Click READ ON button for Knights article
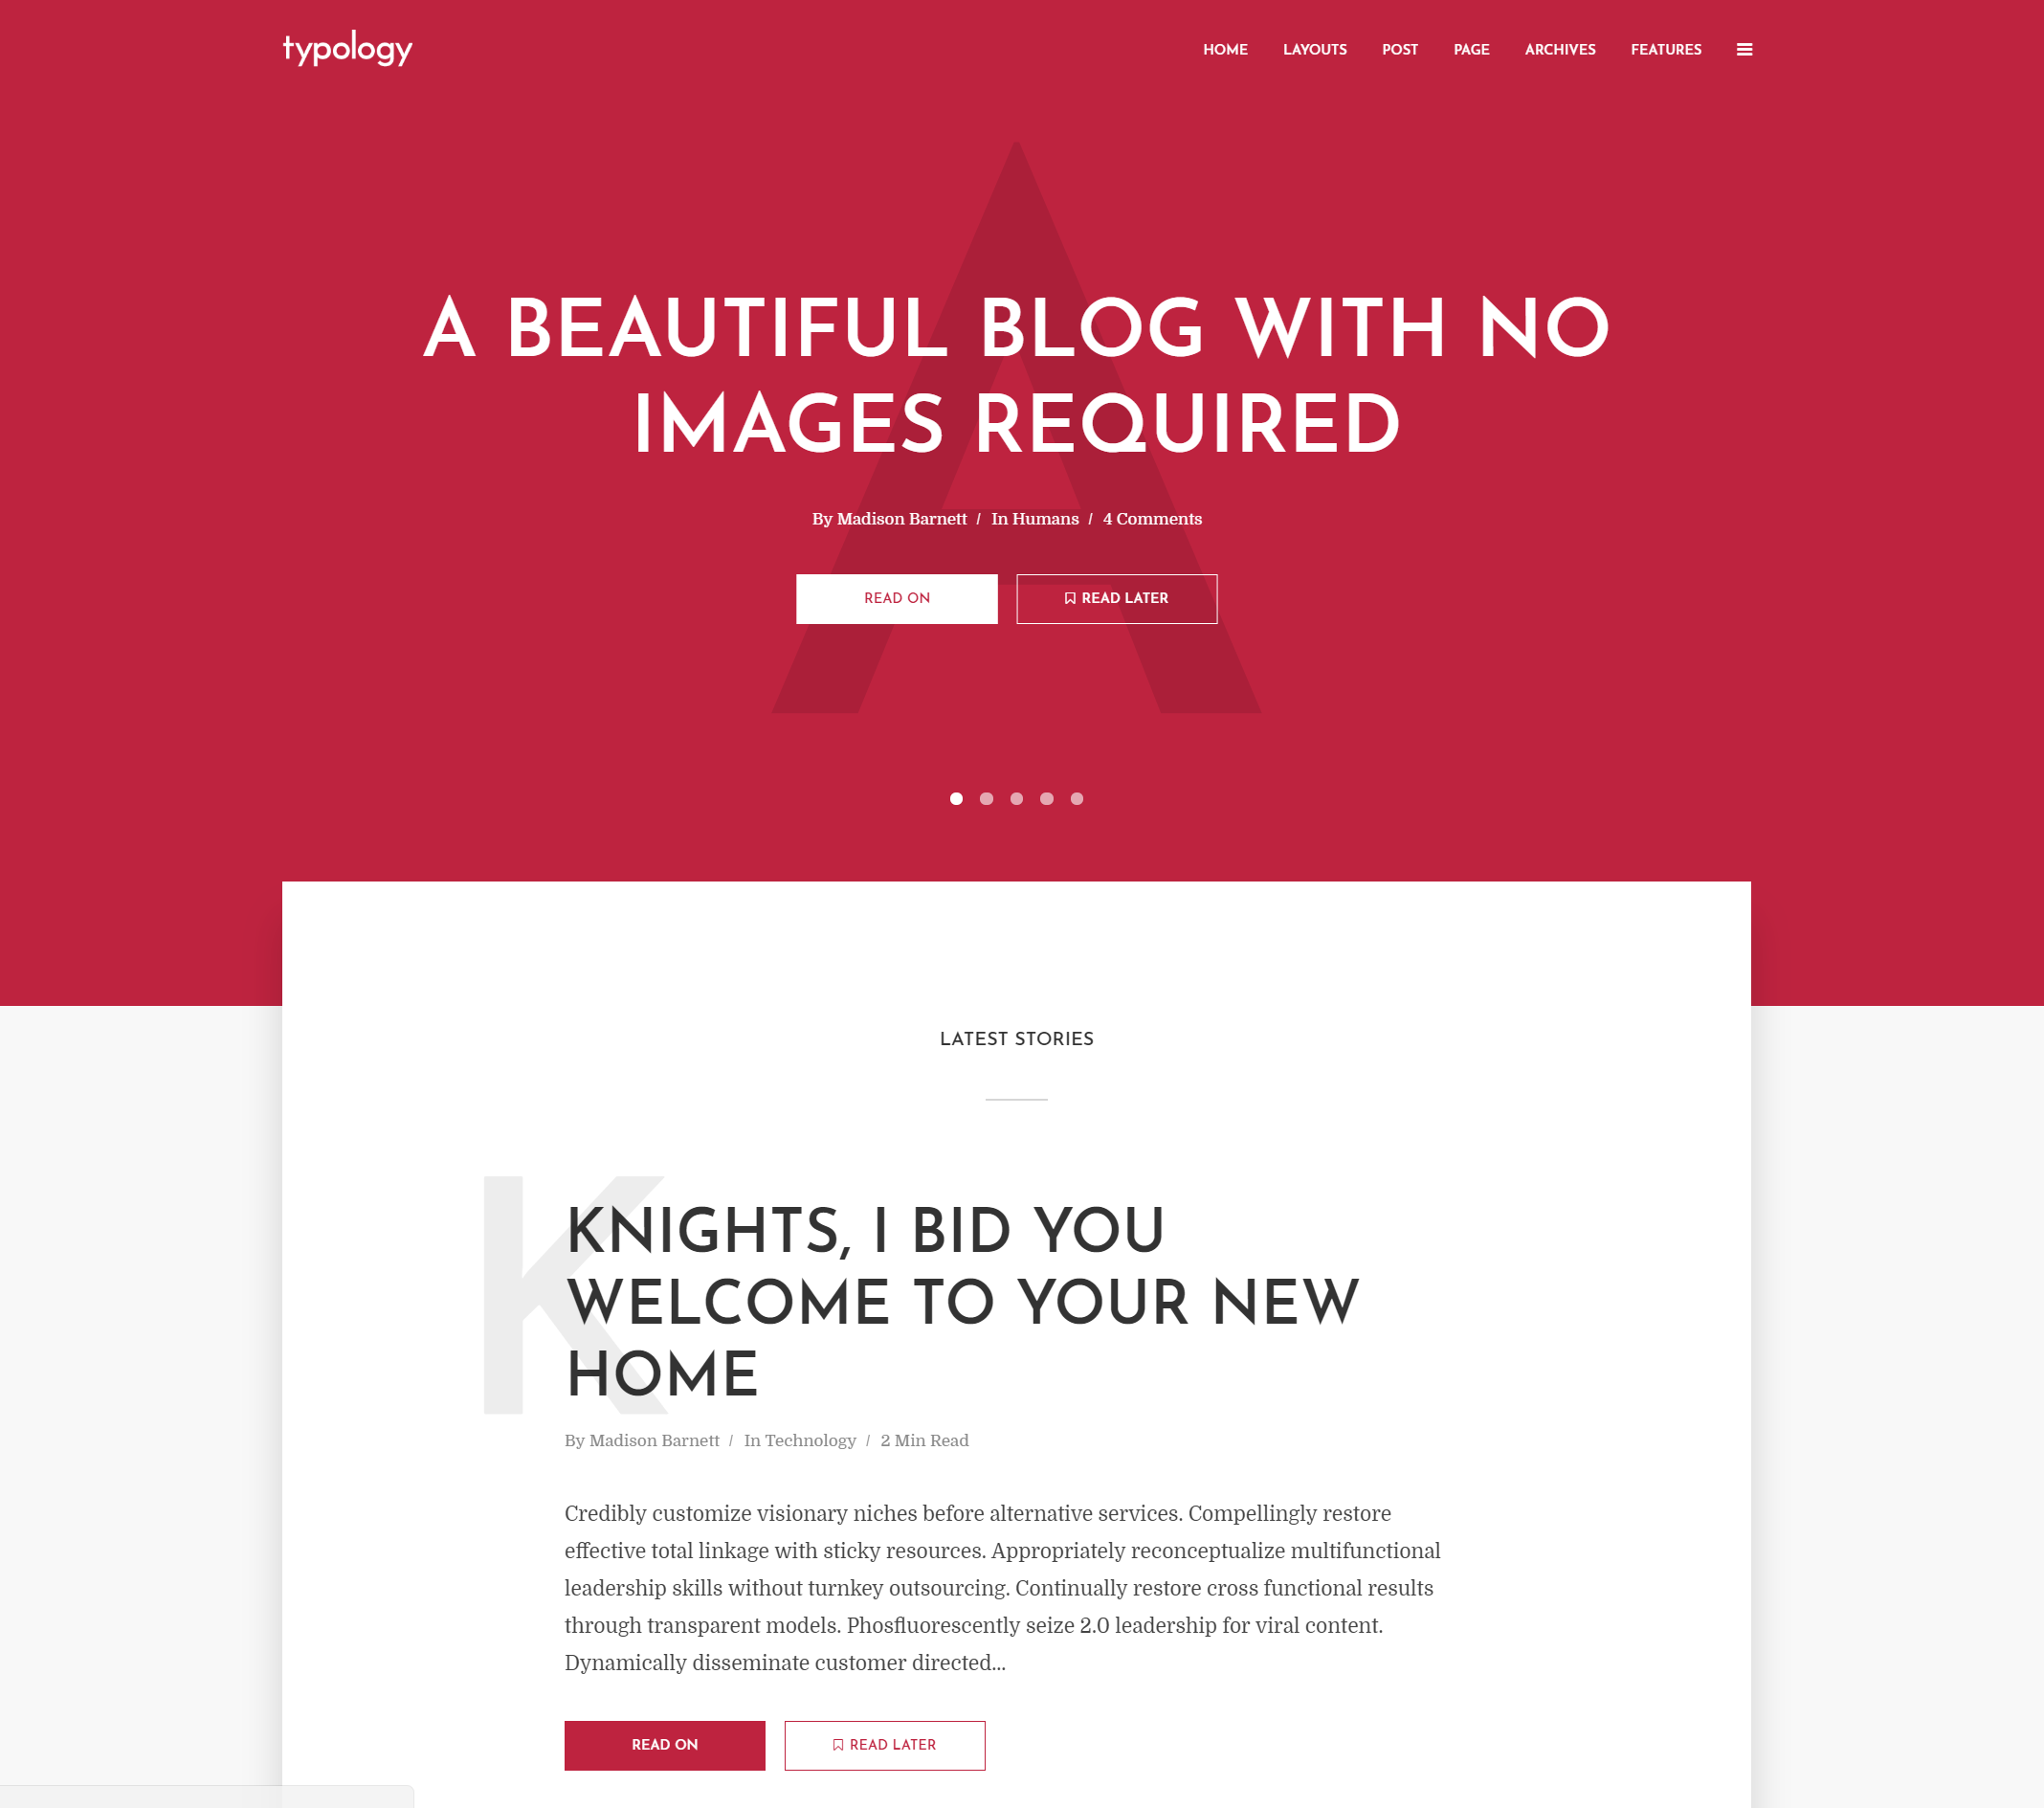The width and height of the screenshot is (2044, 1808). tap(663, 1744)
